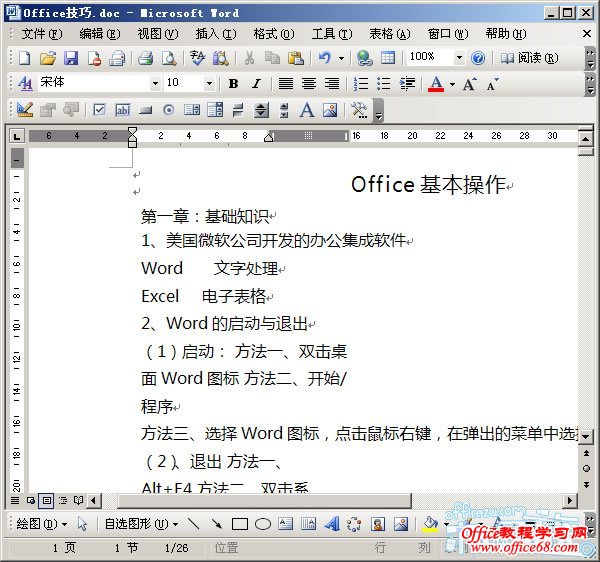Open the 格式(O) menu
Screen dimensions: 600x562
tap(274, 34)
